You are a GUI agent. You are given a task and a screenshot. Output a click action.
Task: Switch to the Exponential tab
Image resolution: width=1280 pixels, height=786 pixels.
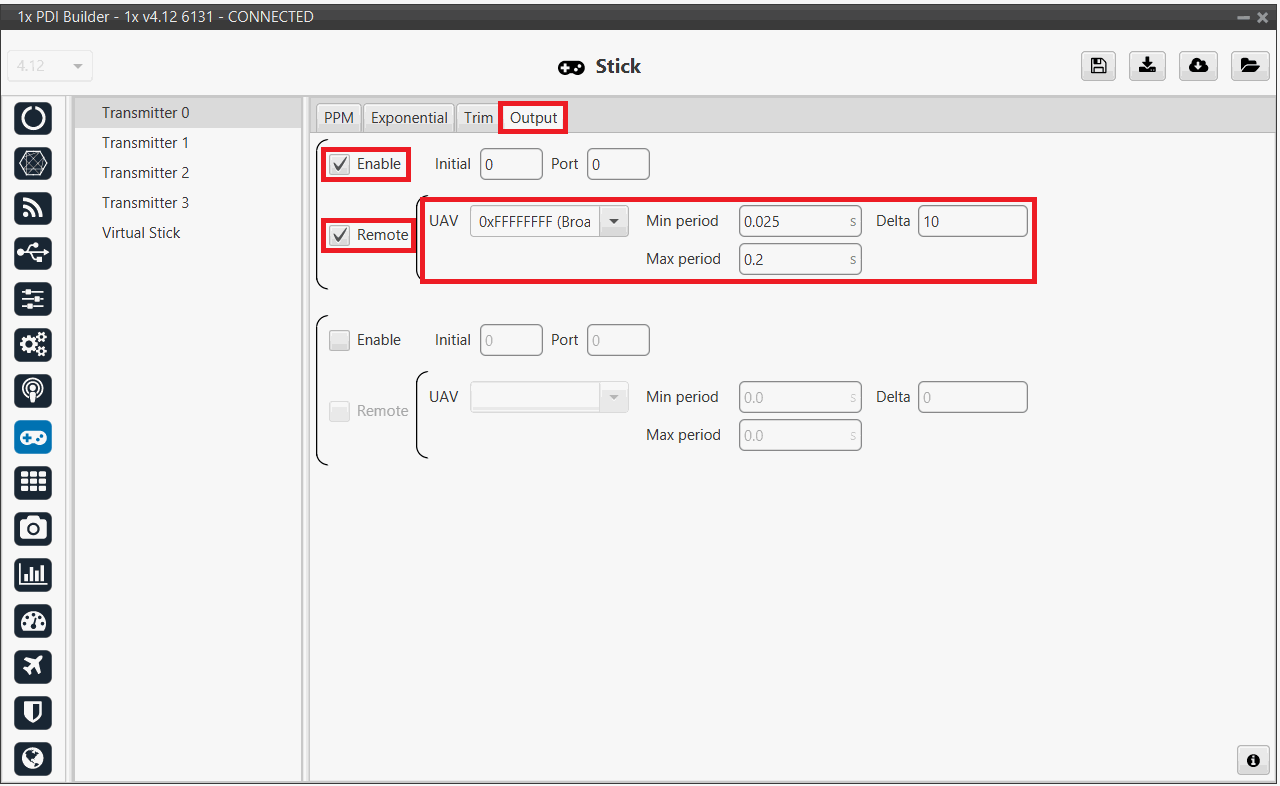(x=409, y=118)
